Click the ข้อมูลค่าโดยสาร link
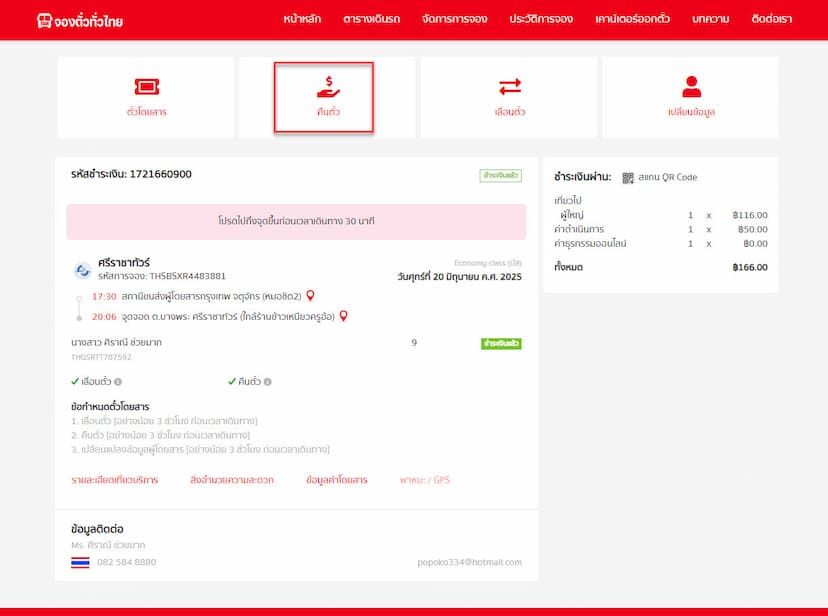Viewport: 828px width, 616px height. [x=336, y=480]
